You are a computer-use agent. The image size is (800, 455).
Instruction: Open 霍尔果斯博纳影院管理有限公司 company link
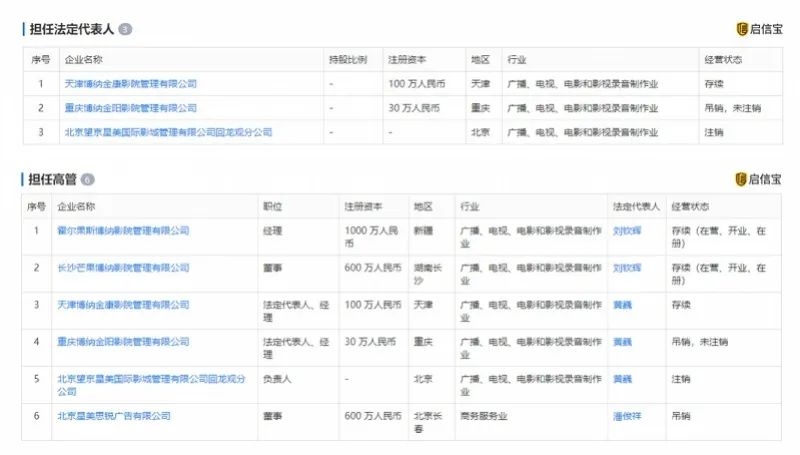click(x=123, y=230)
